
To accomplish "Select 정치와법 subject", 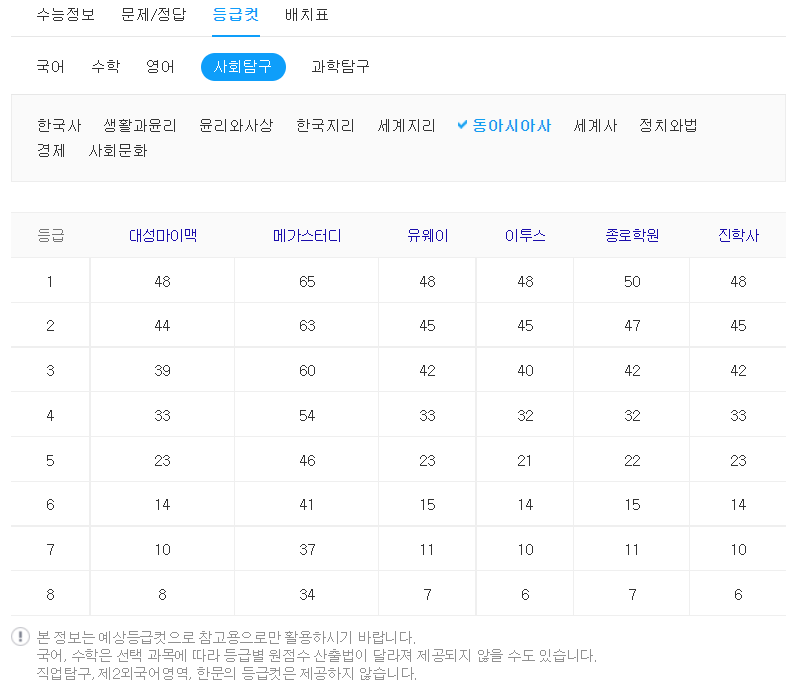I will tap(668, 125).
